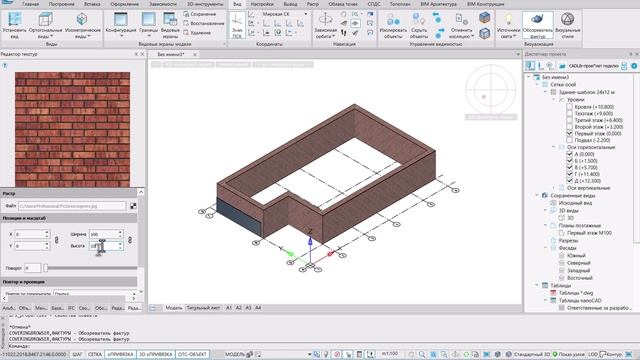Toggle the Третий этаж (+6.400) checkbox

(x=569, y=120)
